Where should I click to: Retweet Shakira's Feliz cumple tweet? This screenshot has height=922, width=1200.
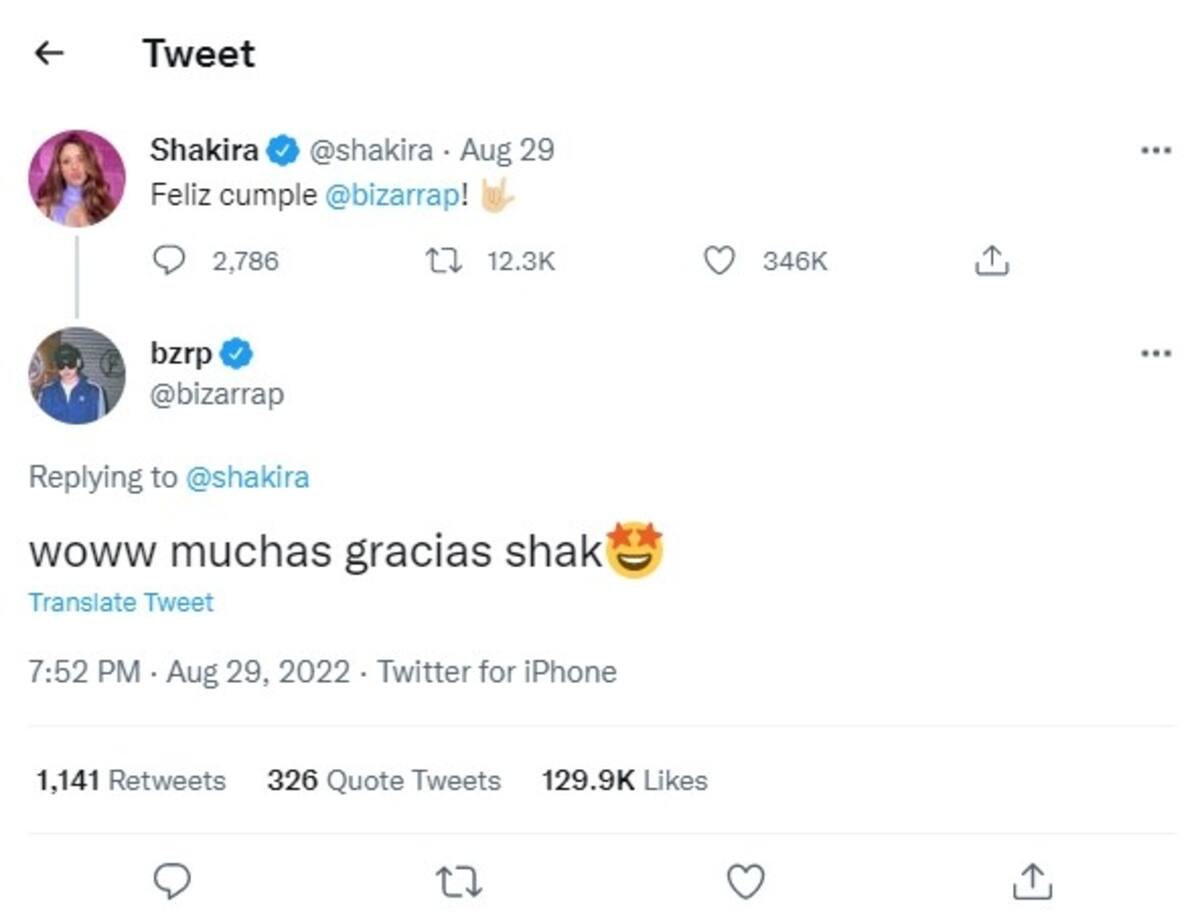(x=443, y=261)
